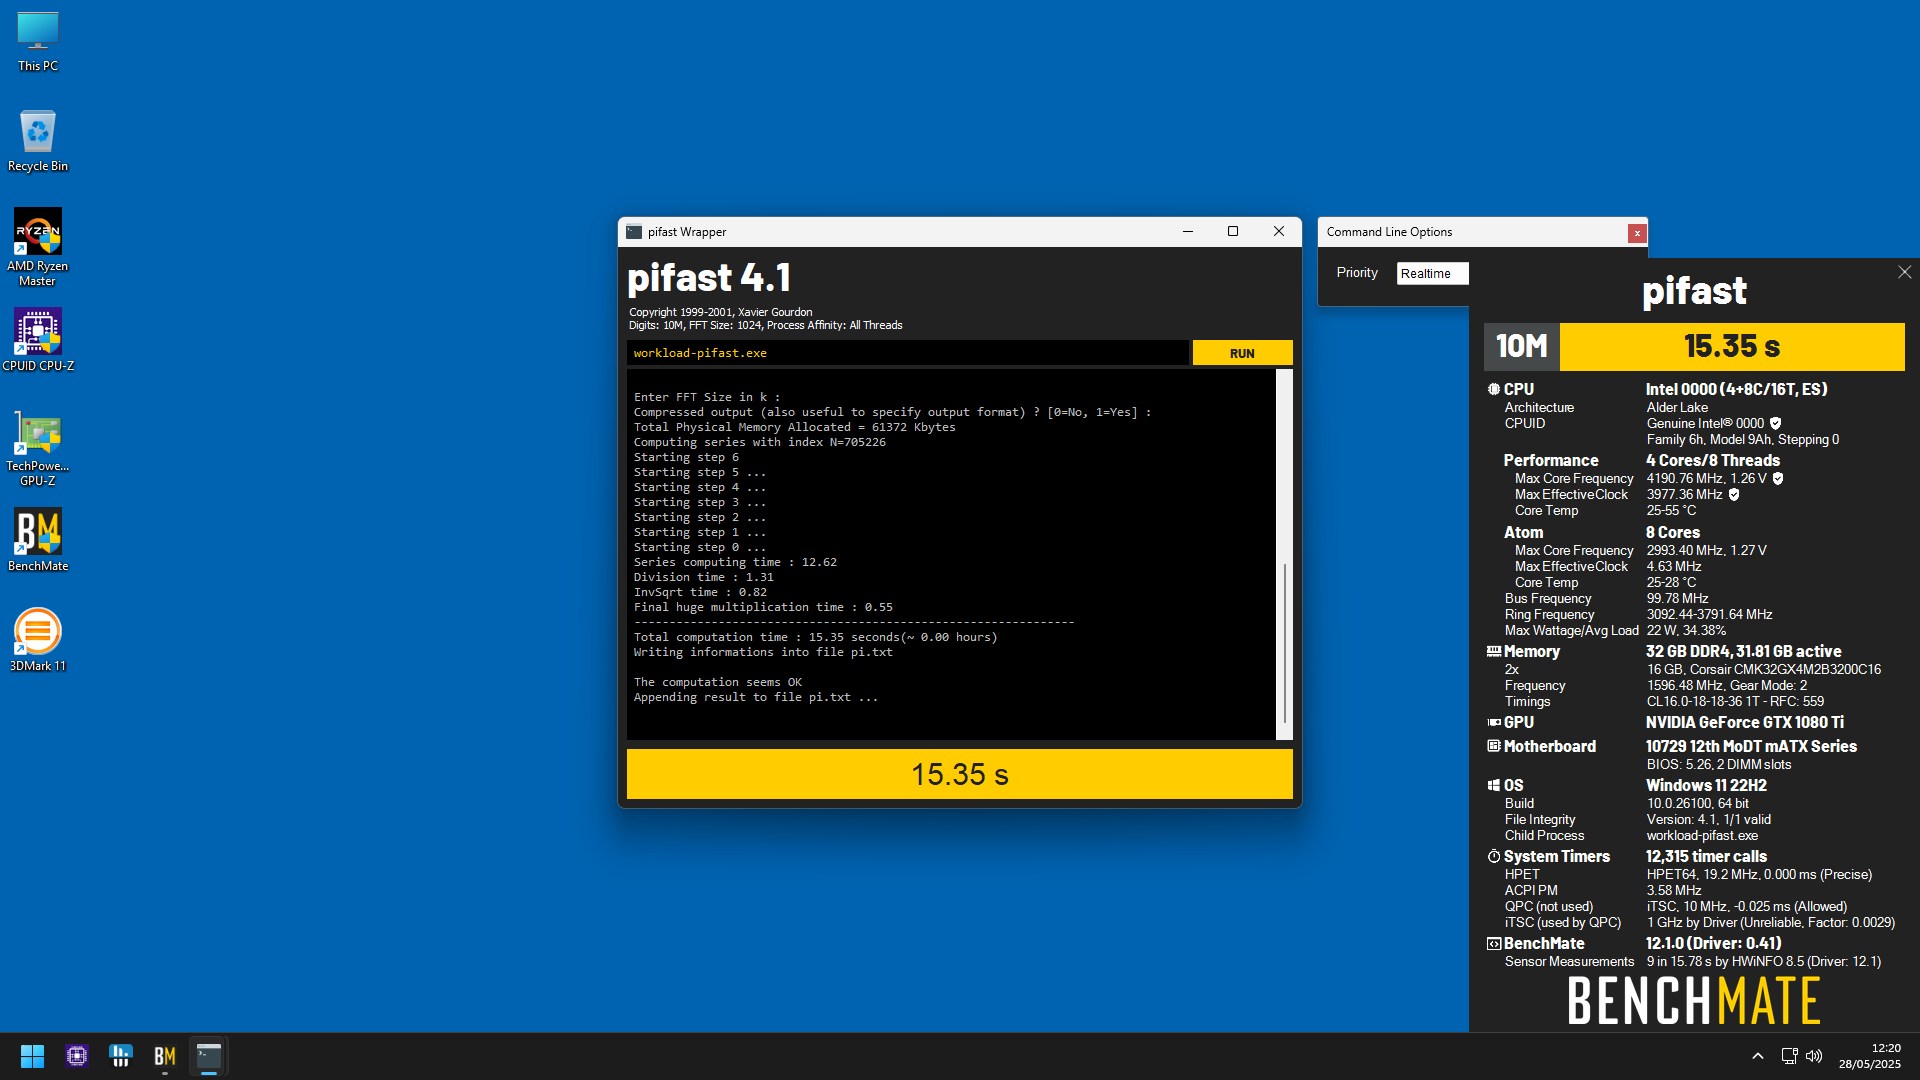
Task: Click the shield beside Max Core Frequency 4190.76 MHz
Action: click(1778, 478)
